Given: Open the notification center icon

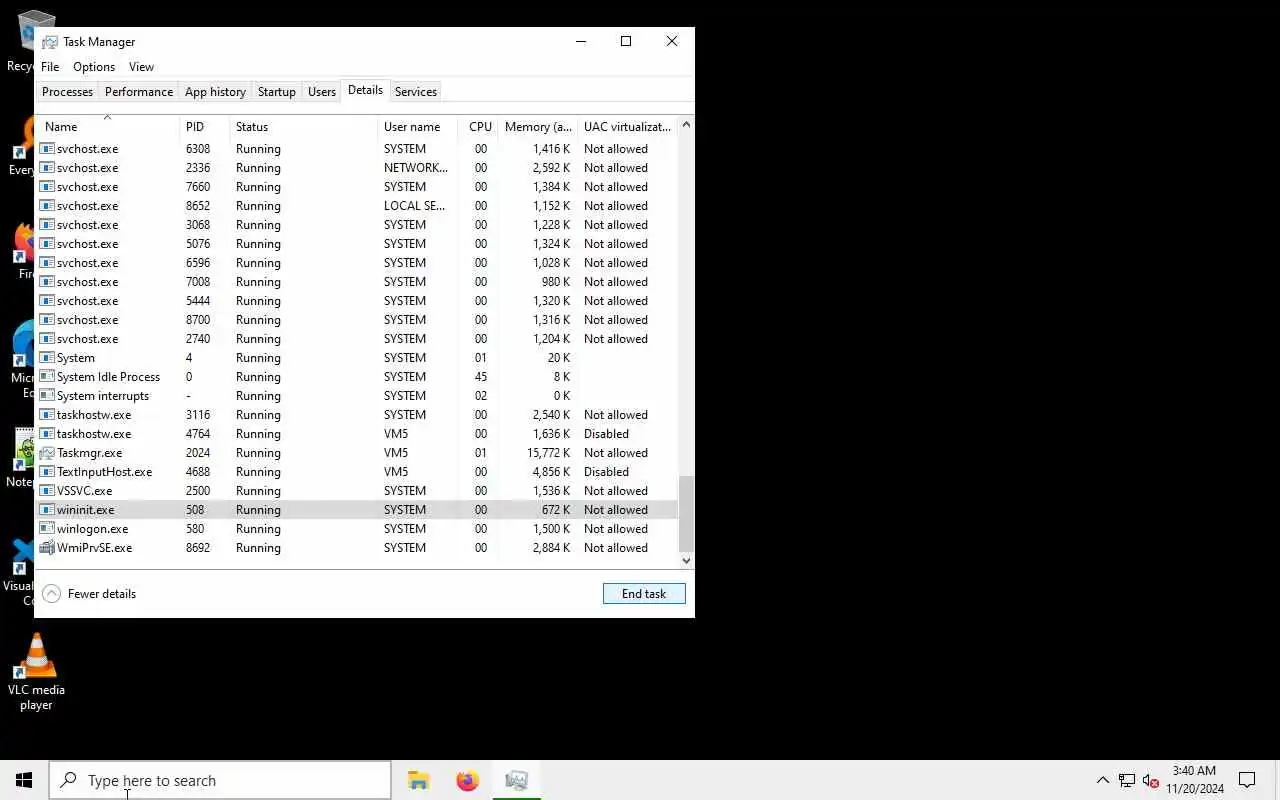Looking at the screenshot, I should point(1247,780).
